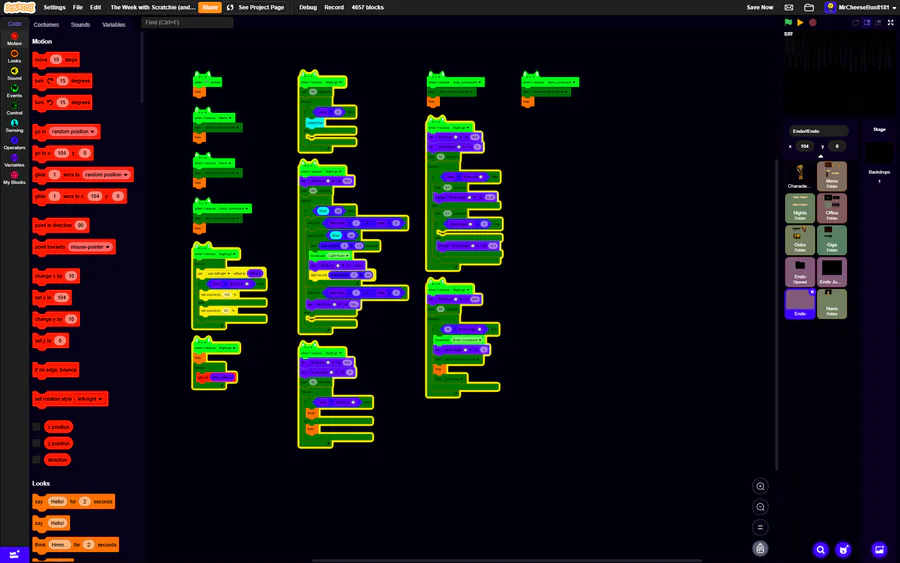Click the orange Share button

210,7
